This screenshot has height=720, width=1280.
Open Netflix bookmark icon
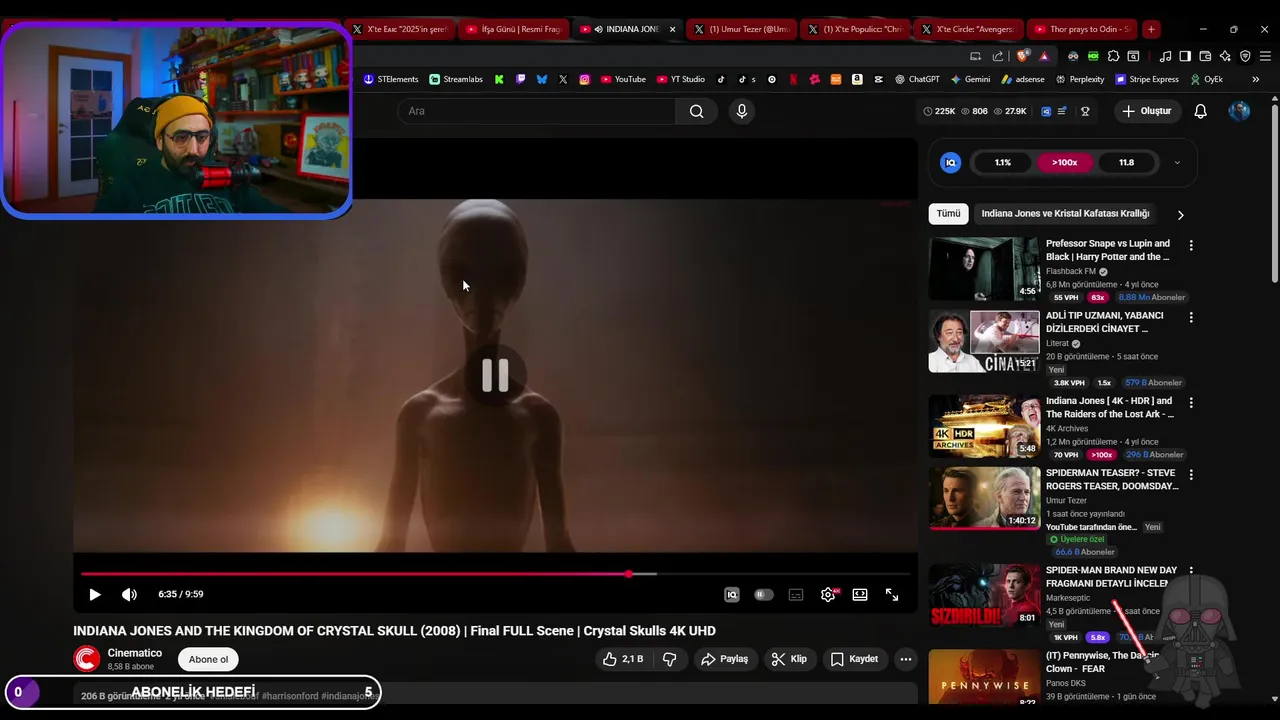(x=793, y=79)
